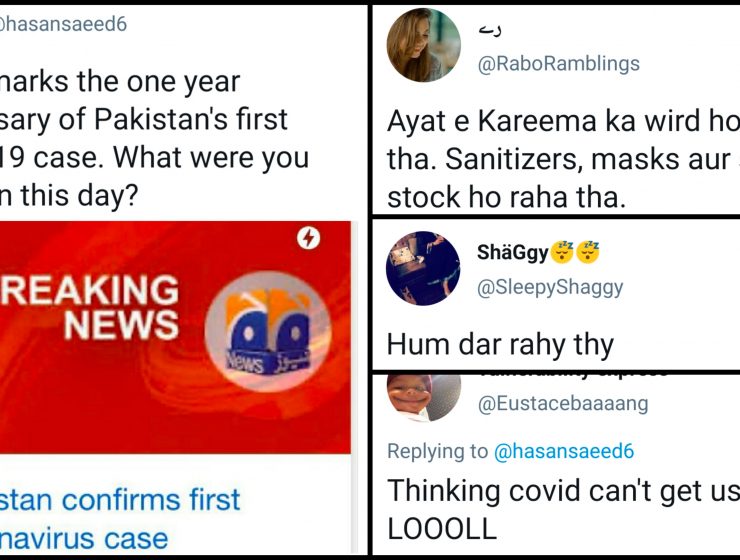This screenshot has height=560, width=740.
Task: Click the Breaking News image thumbnail
Action: click(175, 337)
